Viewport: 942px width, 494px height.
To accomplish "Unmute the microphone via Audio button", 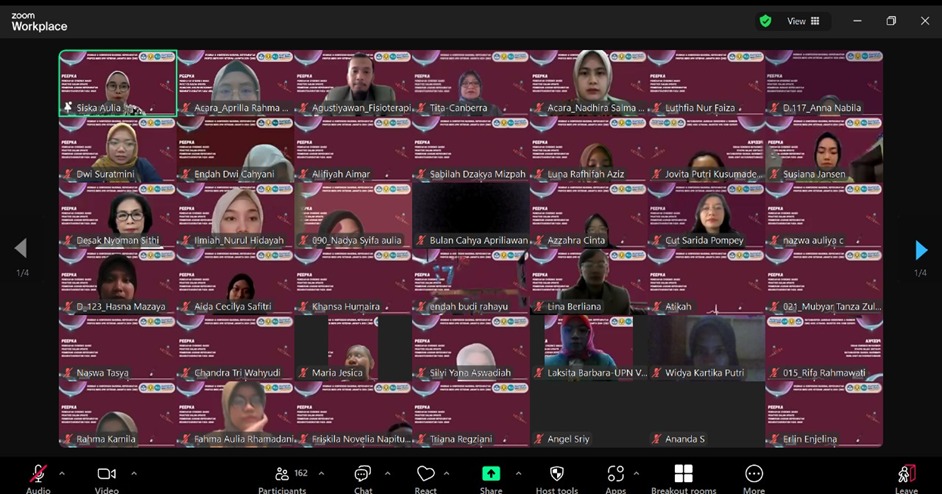I will (38, 474).
